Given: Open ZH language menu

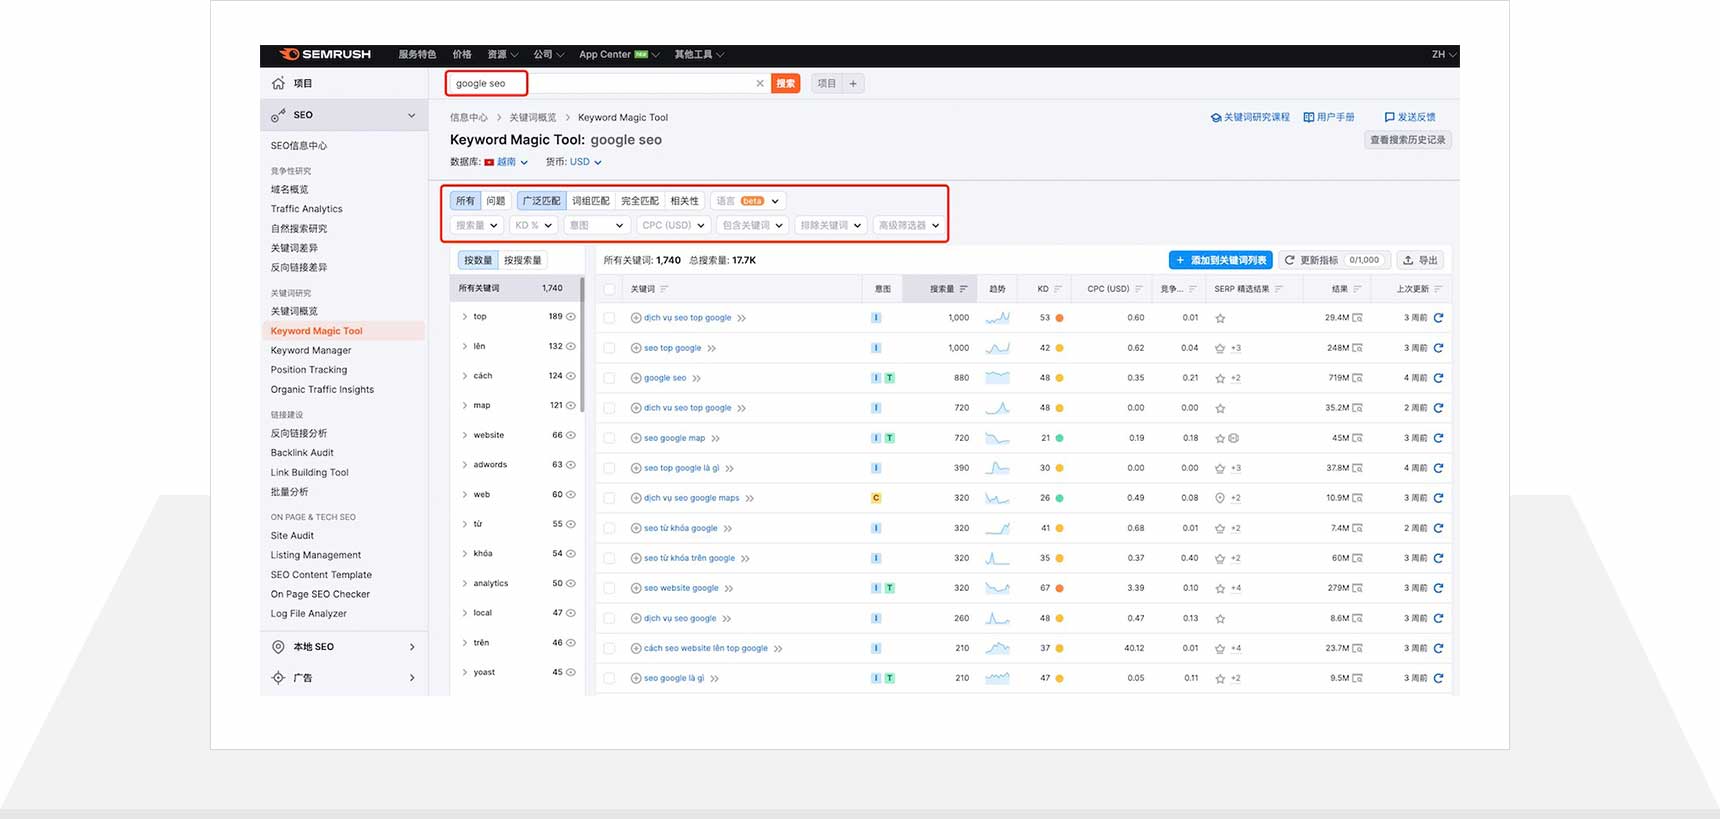Looking at the screenshot, I should pyautogui.click(x=1443, y=55).
